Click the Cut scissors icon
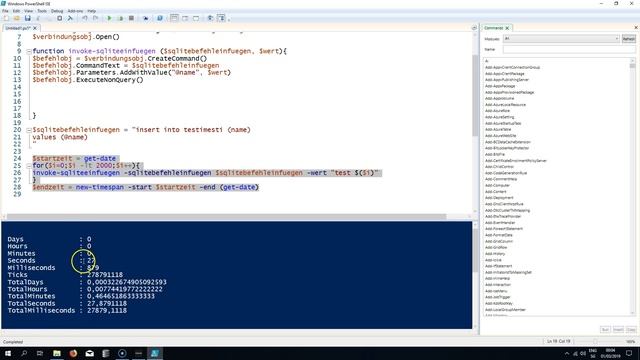 38,18
